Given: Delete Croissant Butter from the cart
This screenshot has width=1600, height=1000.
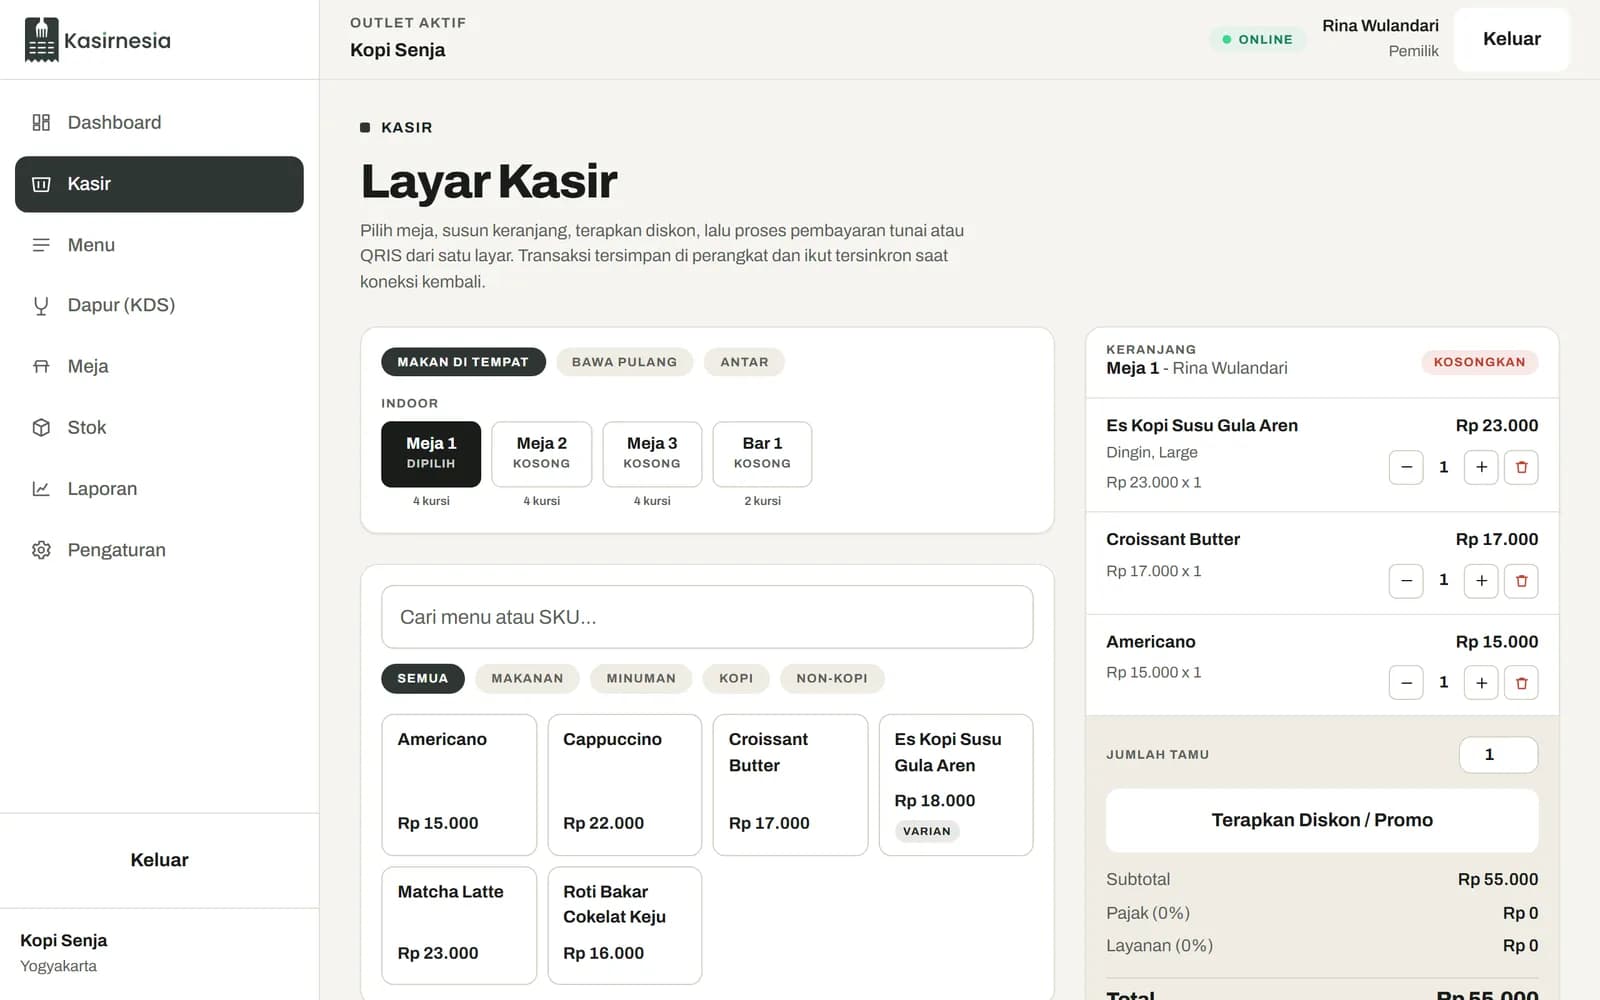Looking at the screenshot, I should pyautogui.click(x=1521, y=580).
